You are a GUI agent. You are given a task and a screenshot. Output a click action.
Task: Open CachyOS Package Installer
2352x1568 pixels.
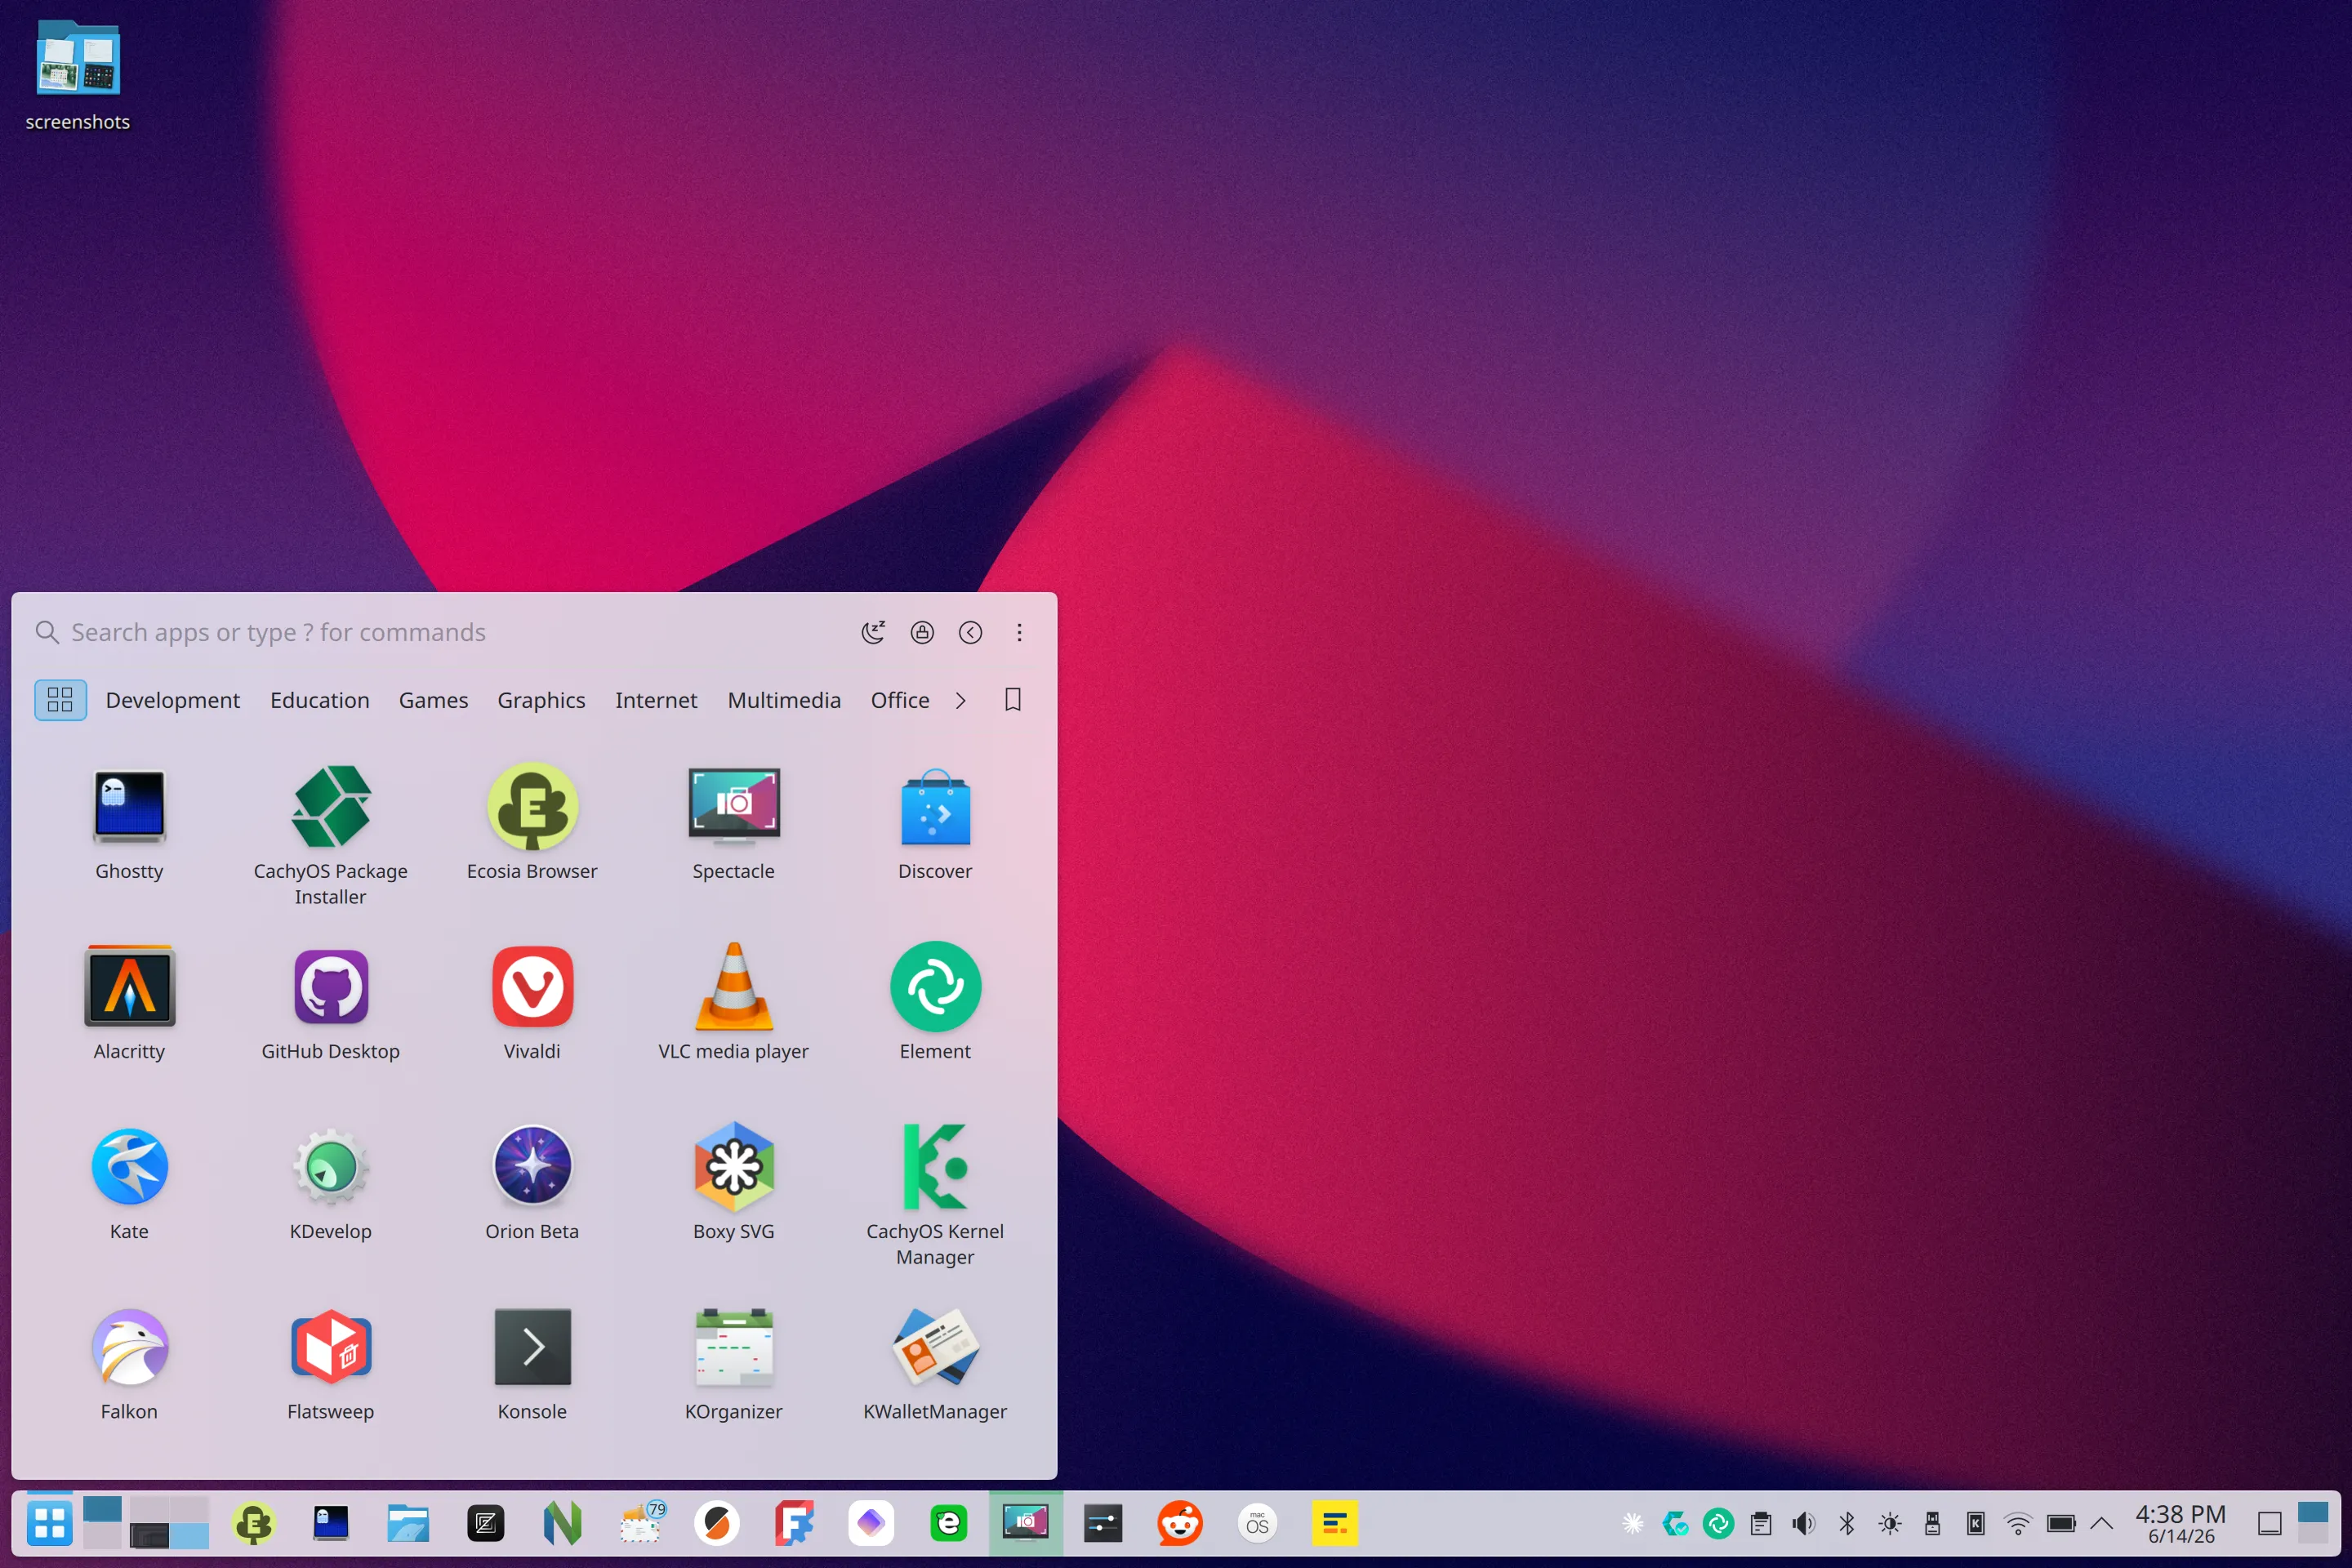click(330, 837)
